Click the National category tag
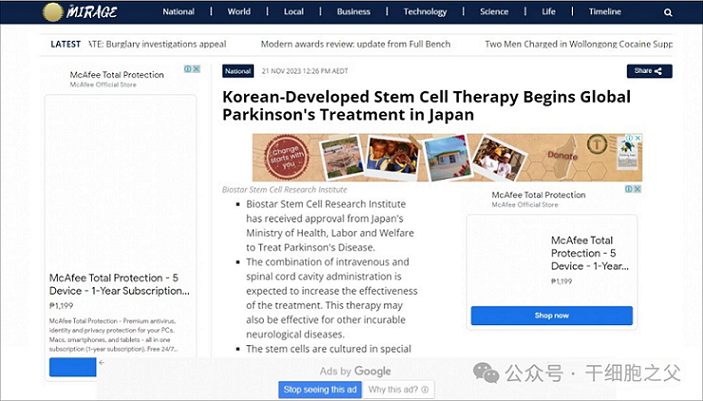 point(238,71)
